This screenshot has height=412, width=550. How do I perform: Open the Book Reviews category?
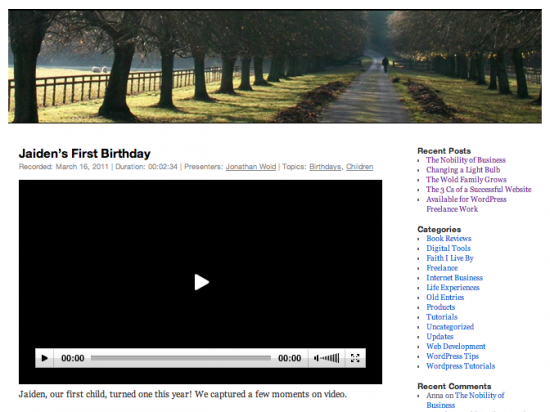449,238
